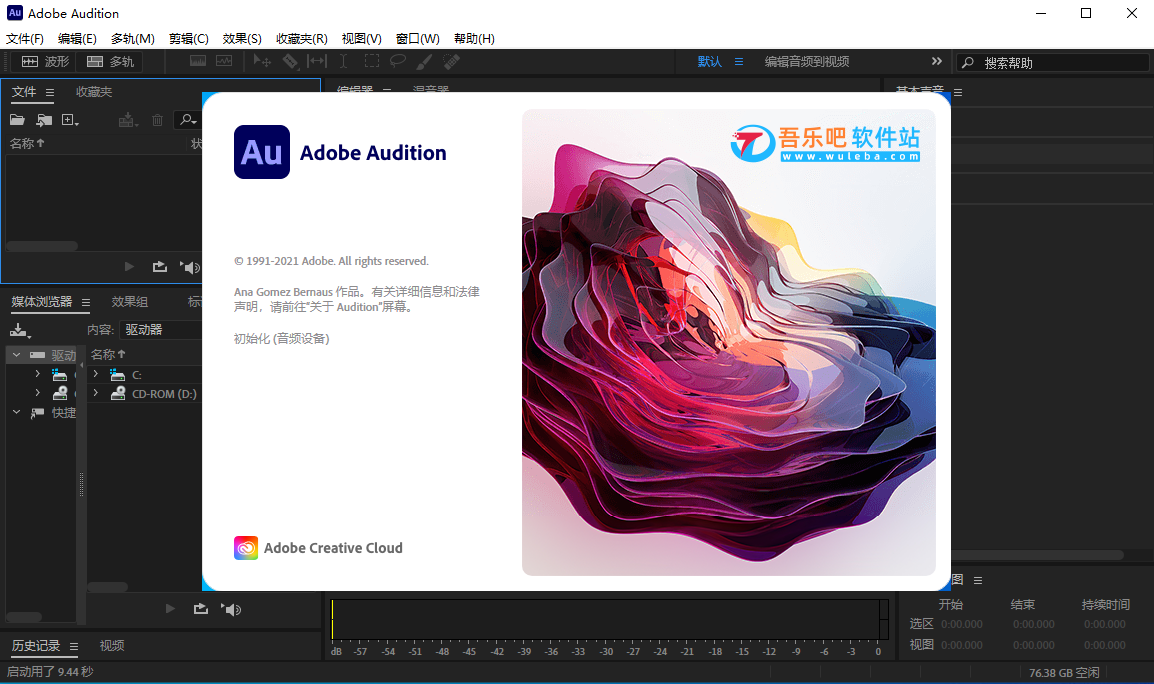Image resolution: width=1154 pixels, height=684 pixels.
Task: Select the Paintbrush Selection tool
Action: [x=425, y=61]
